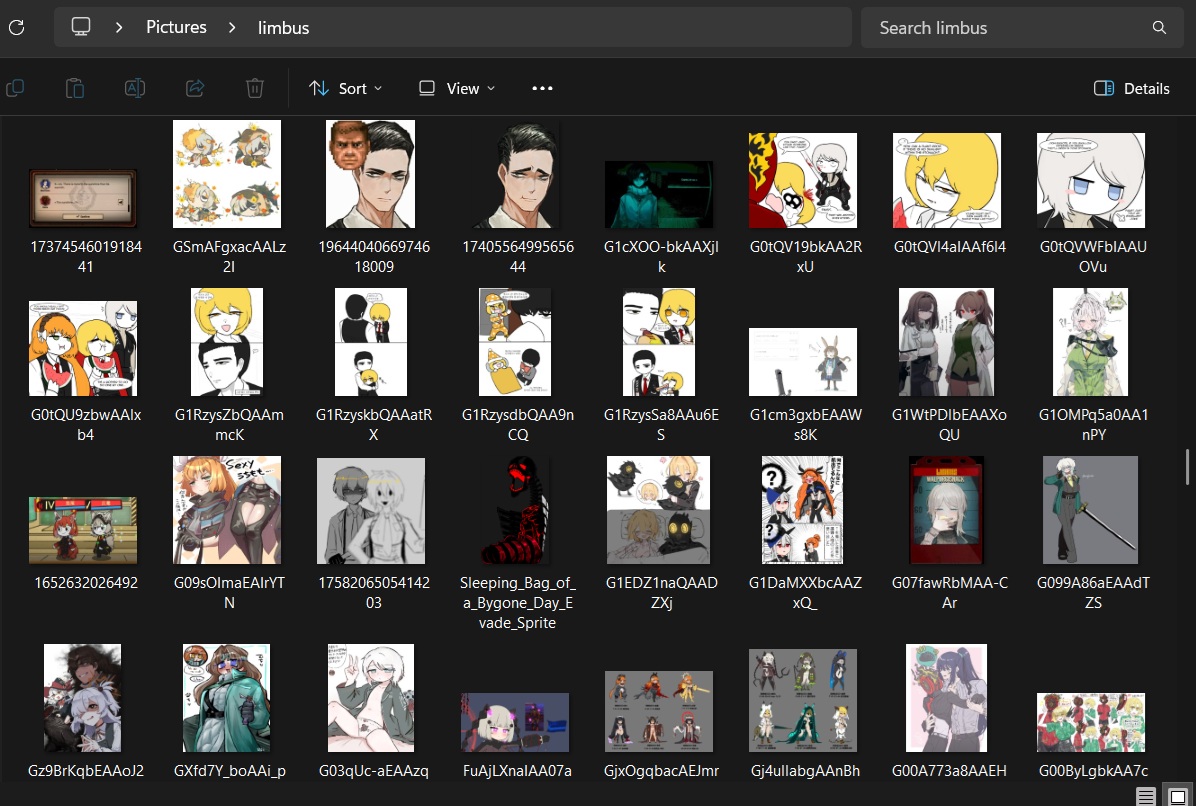
Task: Click file name text 1652632026492
Action: (x=86, y=583)
